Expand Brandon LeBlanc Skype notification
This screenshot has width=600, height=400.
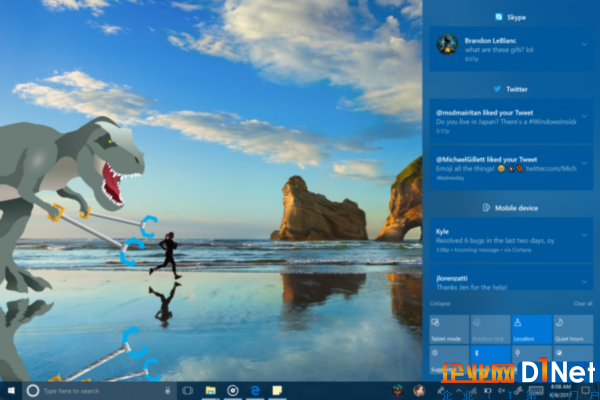tap(584, 44)
